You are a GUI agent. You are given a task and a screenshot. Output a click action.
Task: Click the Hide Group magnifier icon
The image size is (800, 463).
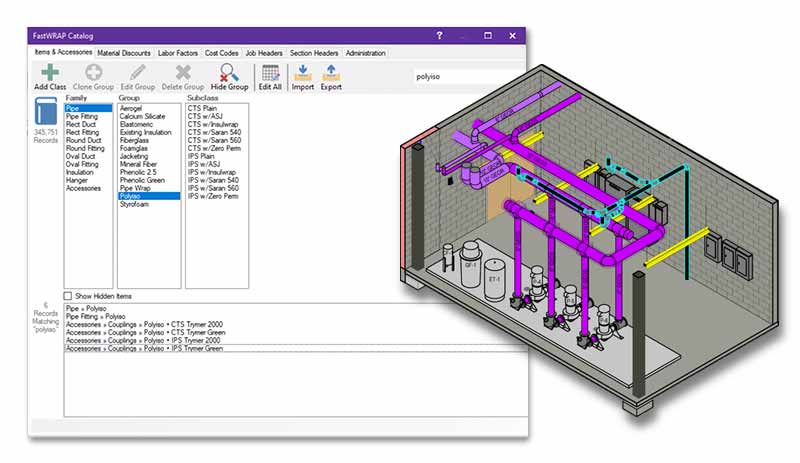[x=229, y=72]
